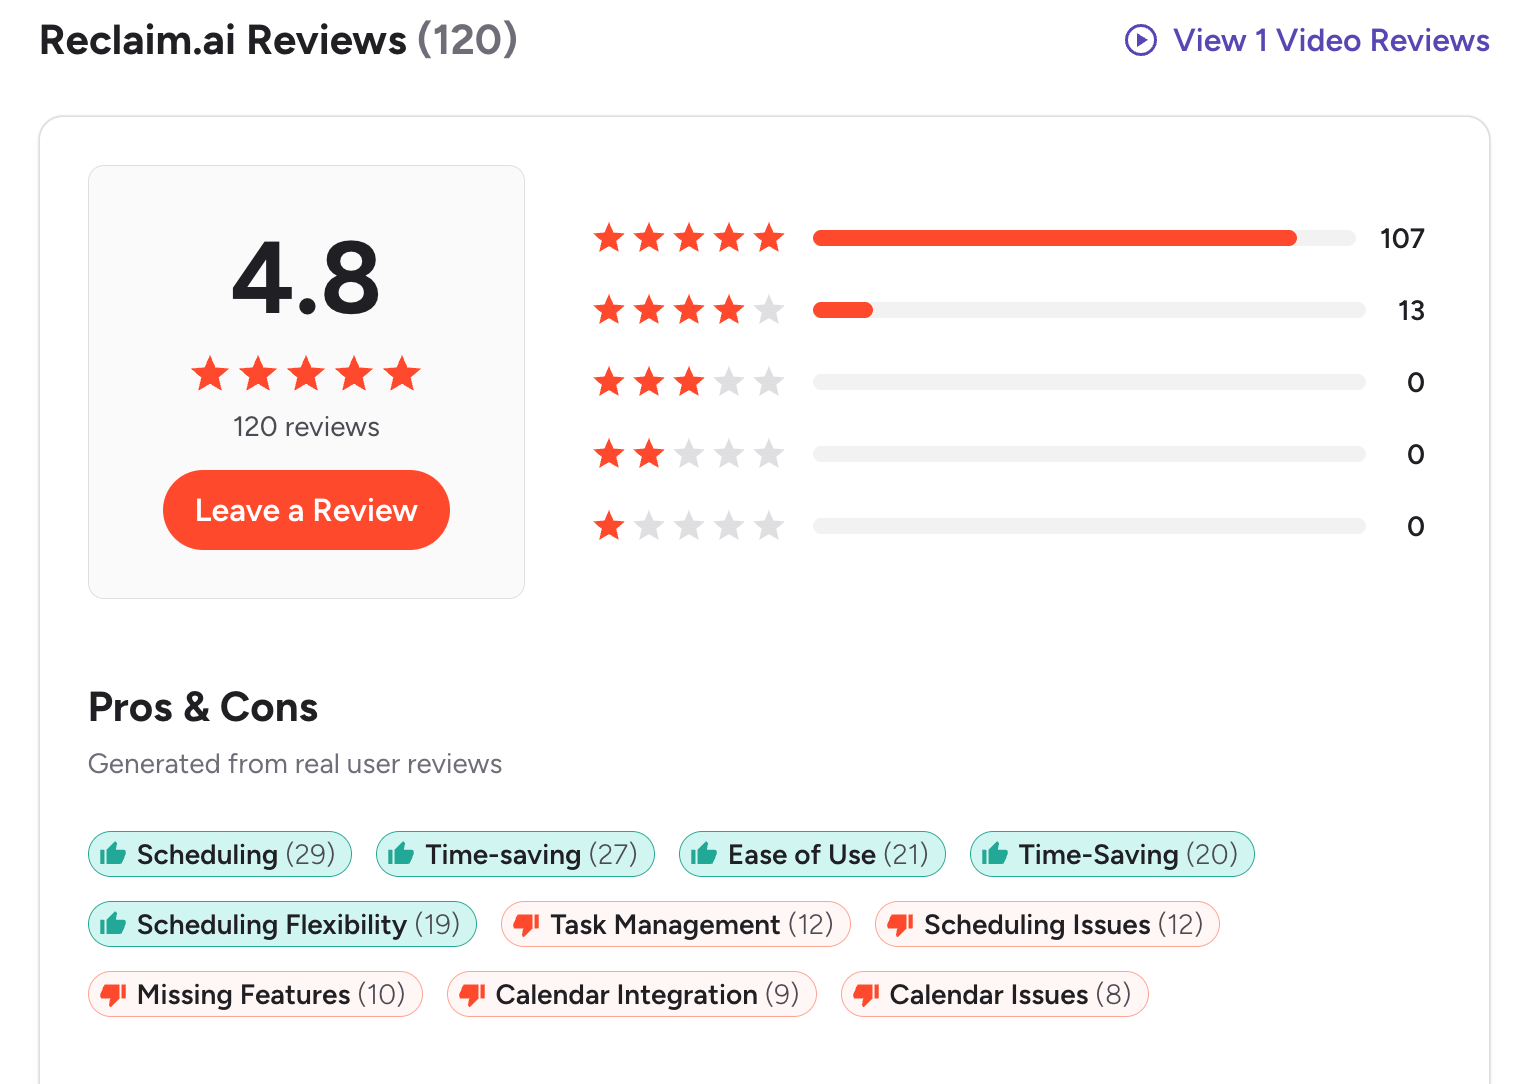The image size is (1528, 1084).
Task: Select the Pros & Cons section
Action: [203, 708]
